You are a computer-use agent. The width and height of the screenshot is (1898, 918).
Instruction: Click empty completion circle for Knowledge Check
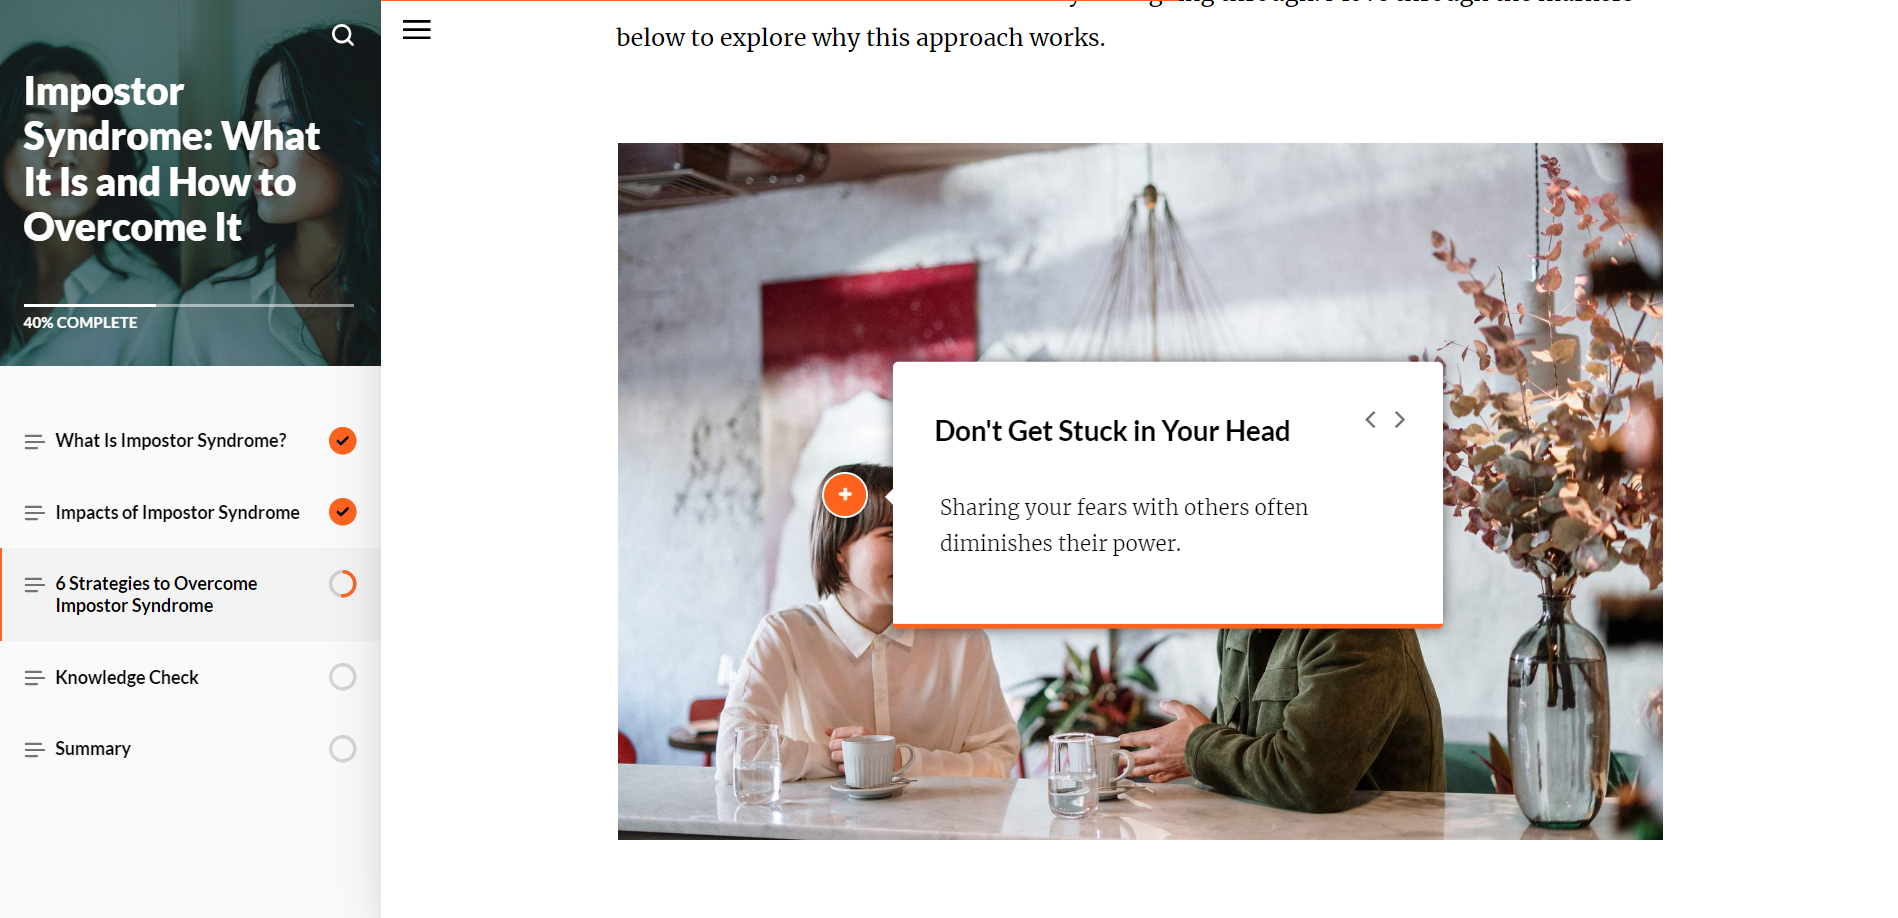coord(343,677)
